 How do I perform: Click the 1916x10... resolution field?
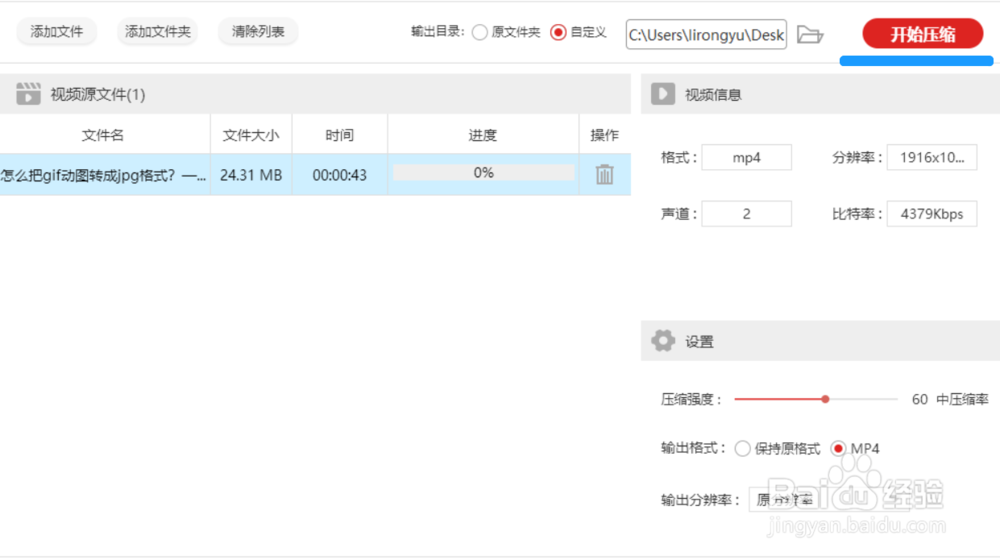pyautogui.click(x=932, y=158)
